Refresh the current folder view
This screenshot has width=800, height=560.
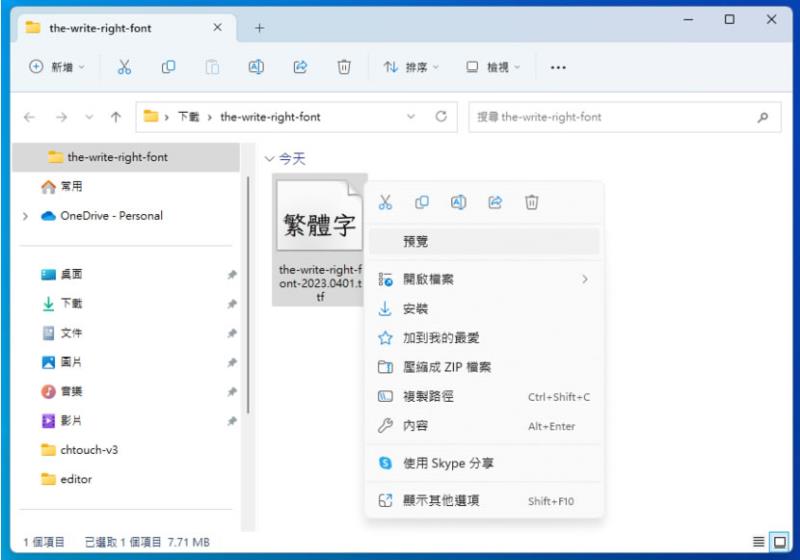tap(441, 117)
